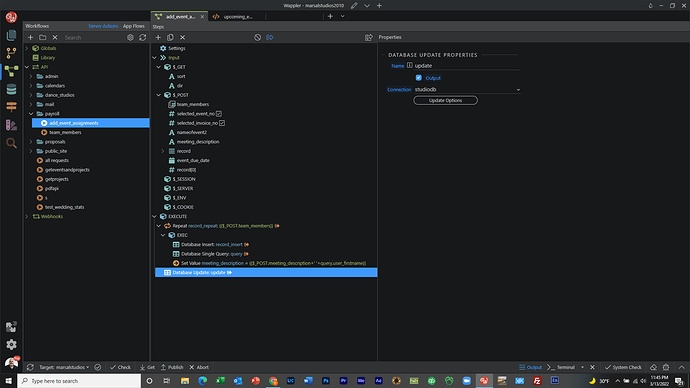Open the Filezilla taskbar icon
The image size is (690, 388).
(x=537, y=381)
